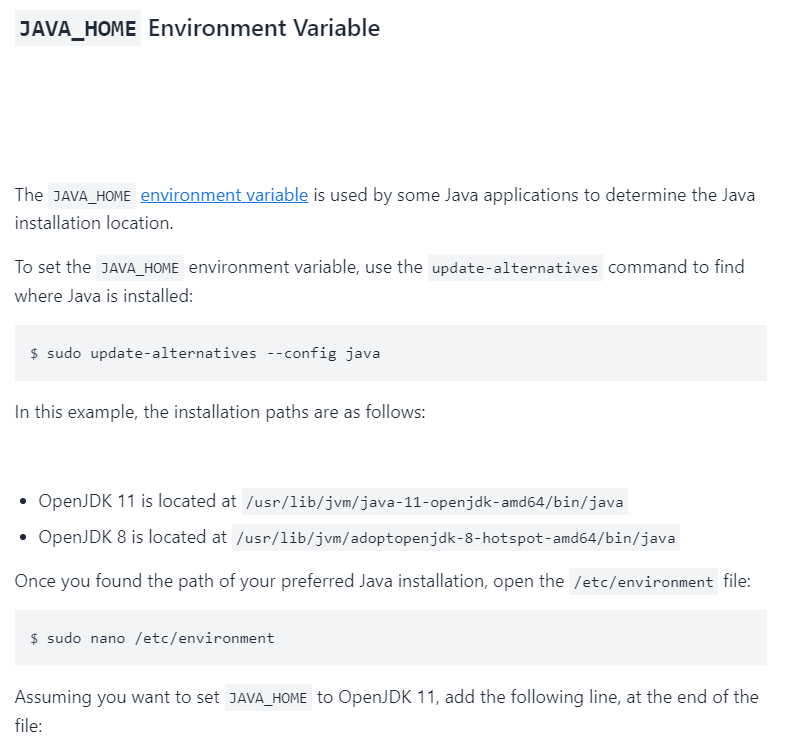Select the adoptopenjdk-8-hotspot-amd64 path code snippet
The height and width of the screenshot is (753, 812).
pos(456,538)
